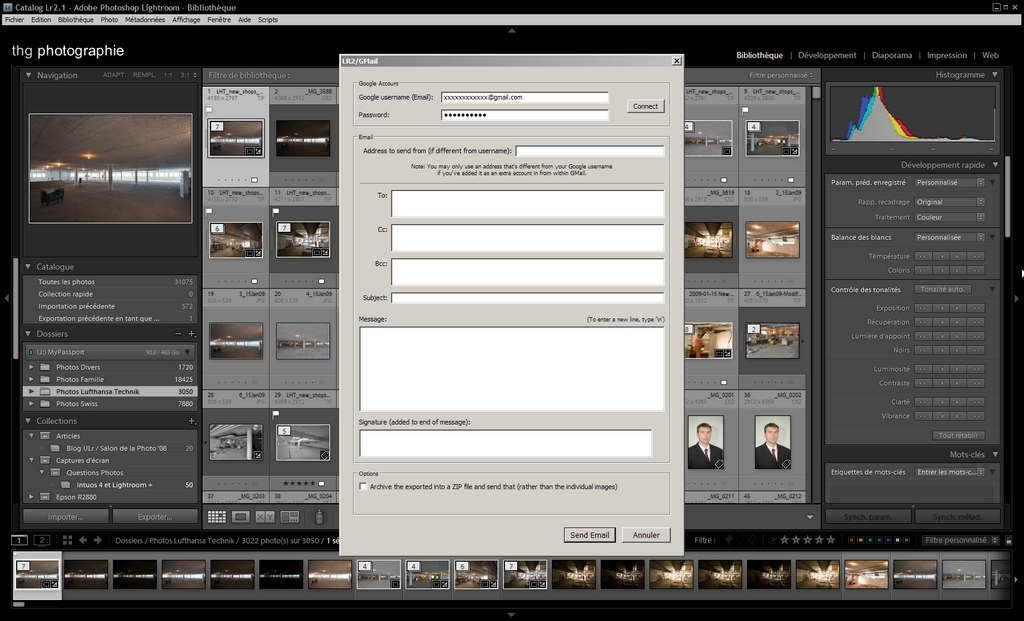Collapse the Navigation panel
Viewport: 1024px width, 621px height.
29,75
